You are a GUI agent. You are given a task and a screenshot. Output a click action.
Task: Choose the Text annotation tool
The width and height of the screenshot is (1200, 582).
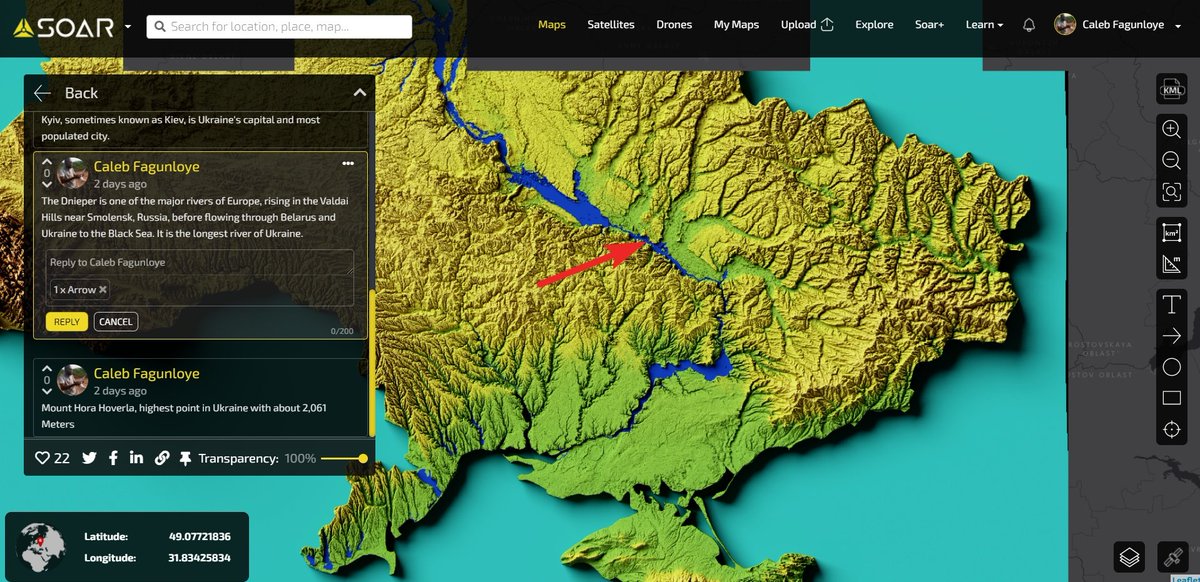[1171, 305]
